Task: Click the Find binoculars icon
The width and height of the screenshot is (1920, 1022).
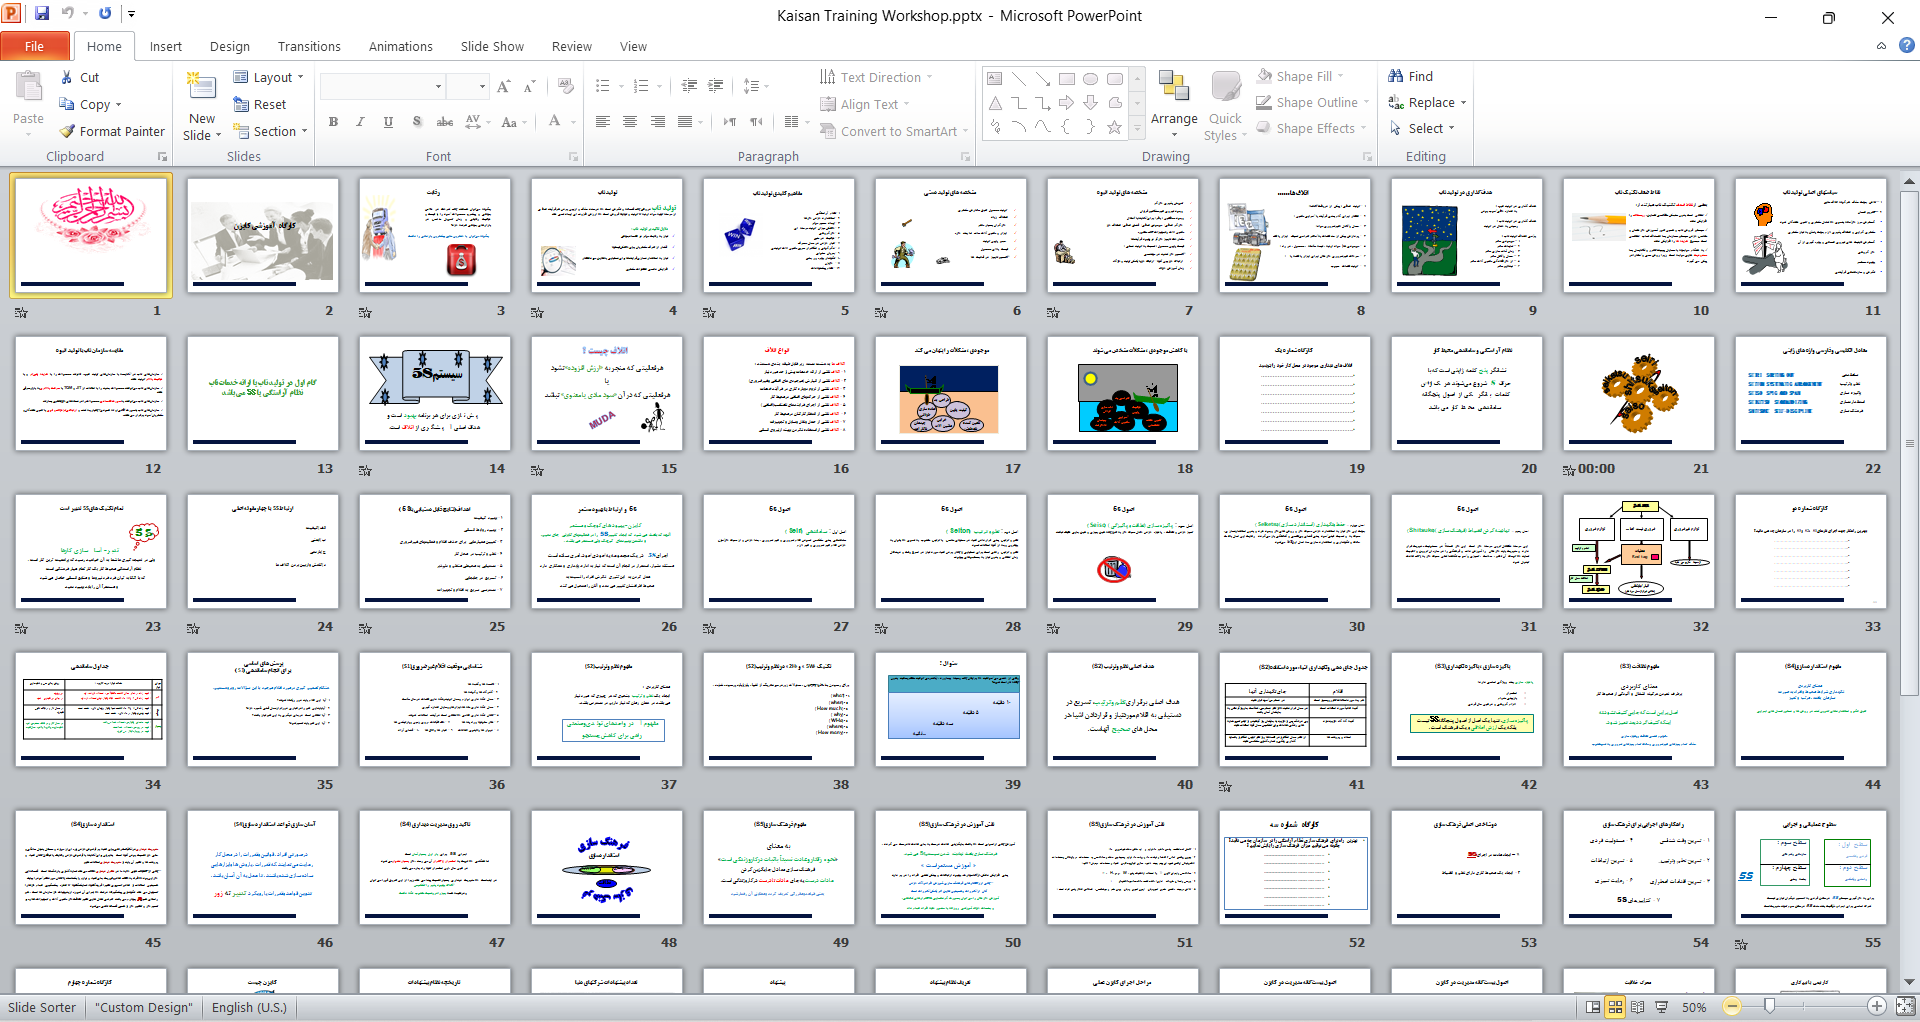Action: (1396, 76)
